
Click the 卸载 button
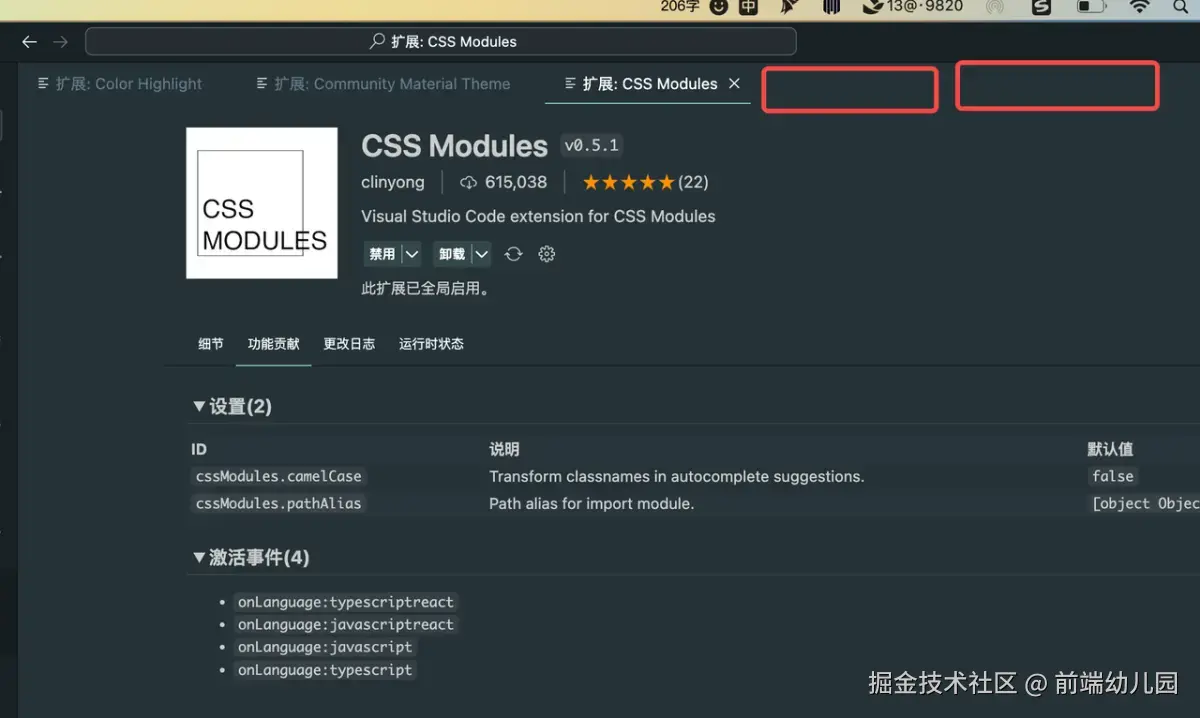pyautogui.click(x=452, y=254)
